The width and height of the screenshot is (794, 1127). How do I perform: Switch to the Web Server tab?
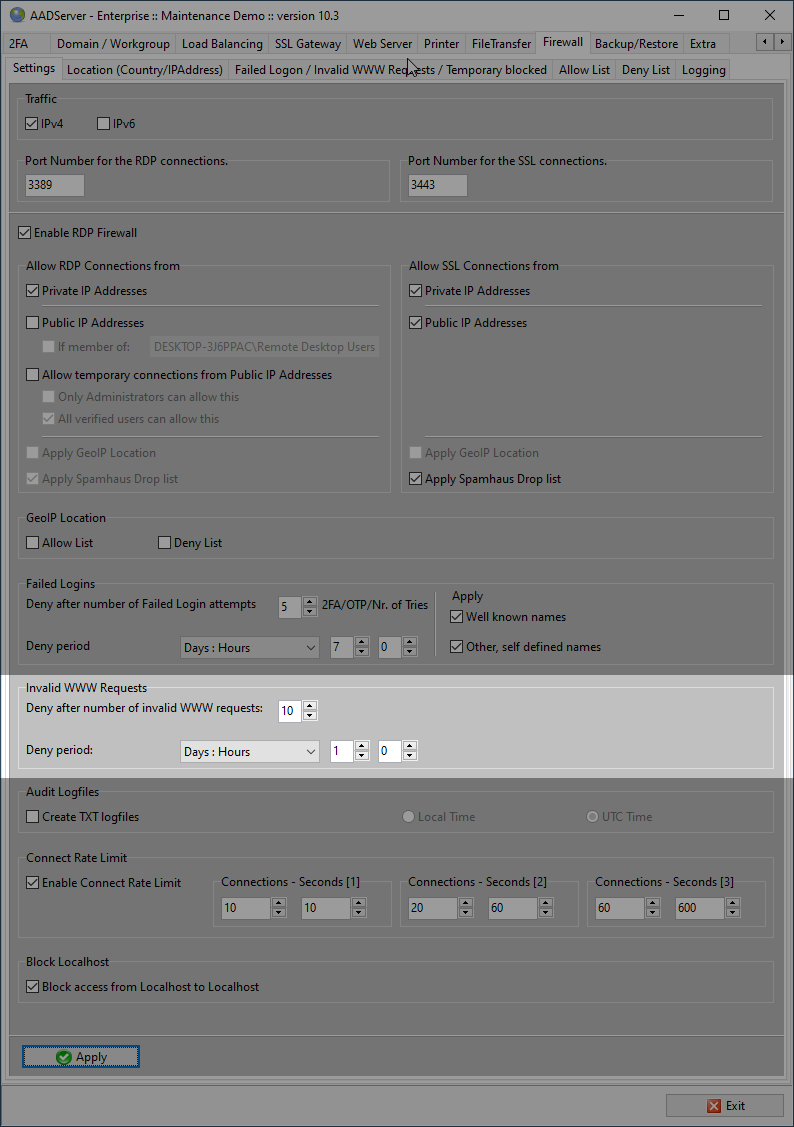click(x=382, y=44)
